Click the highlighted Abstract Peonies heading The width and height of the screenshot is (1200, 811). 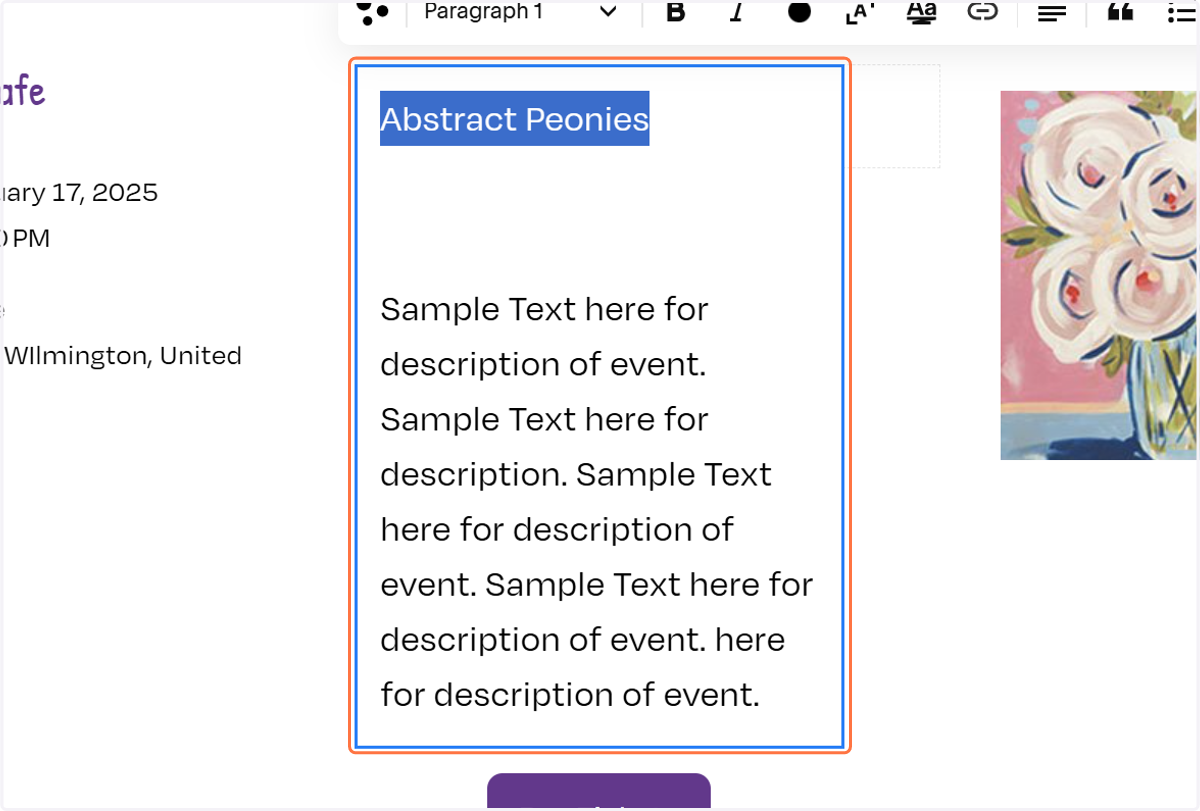514,119
